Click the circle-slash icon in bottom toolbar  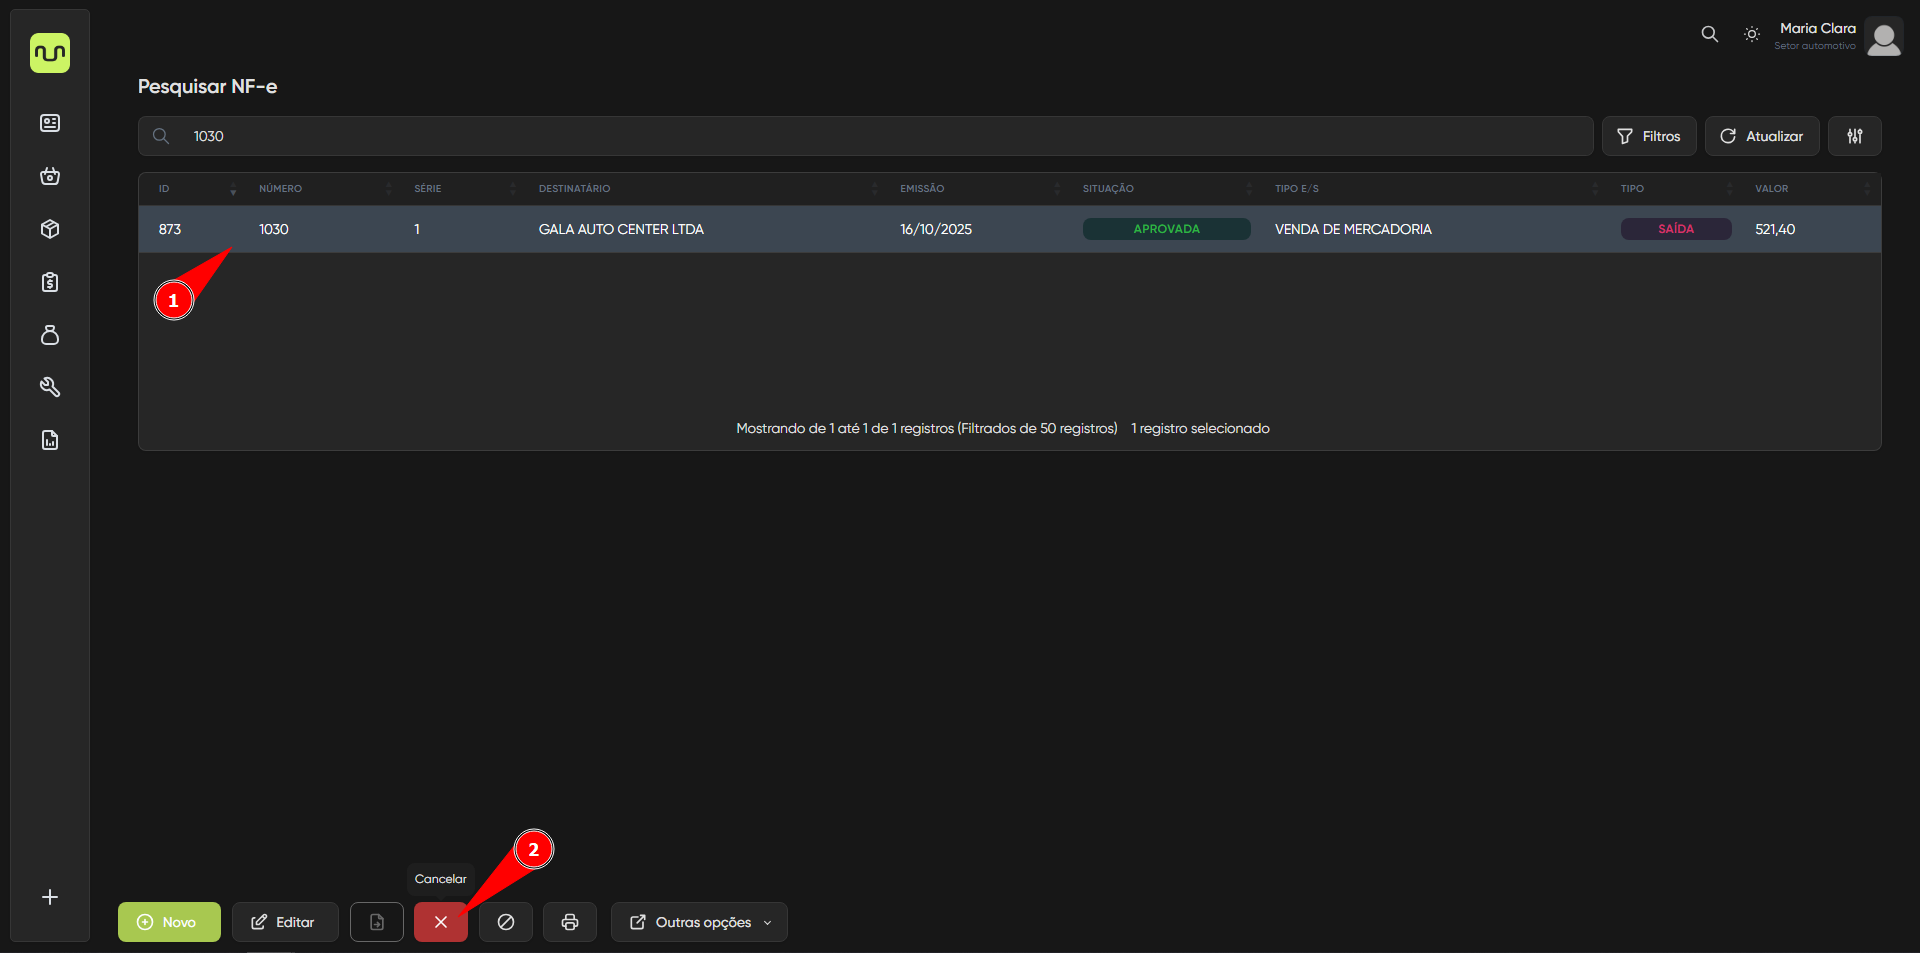506,922
